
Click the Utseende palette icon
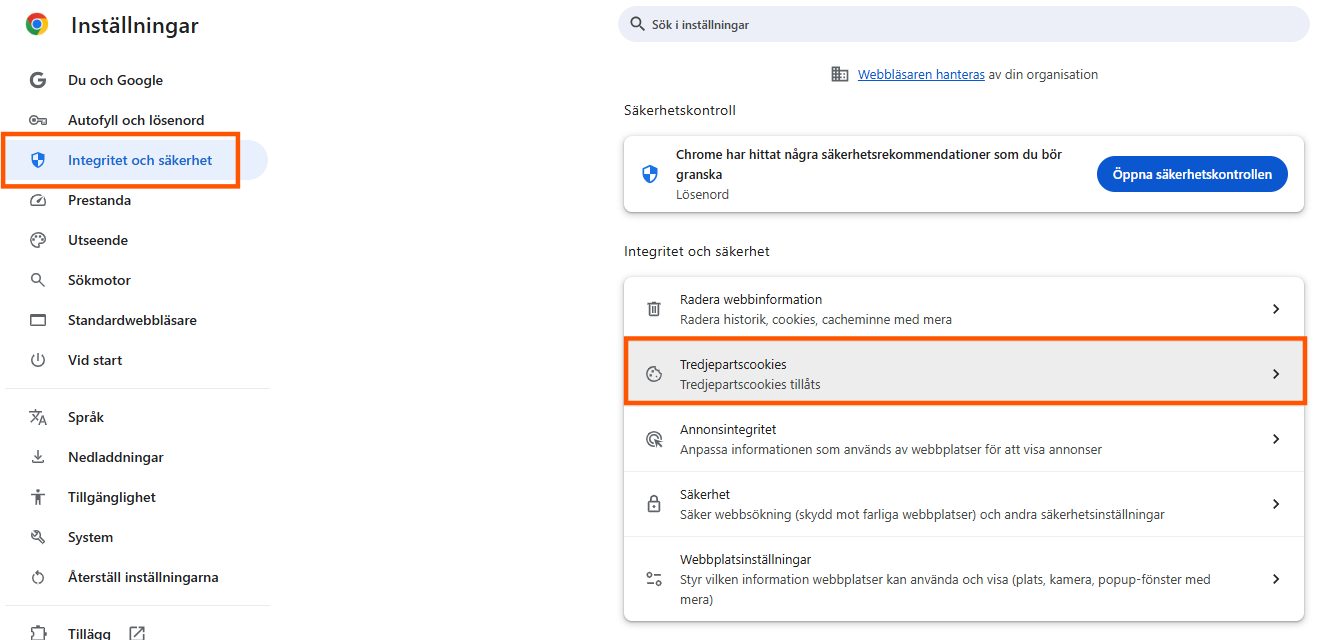(x=37, y=240)
